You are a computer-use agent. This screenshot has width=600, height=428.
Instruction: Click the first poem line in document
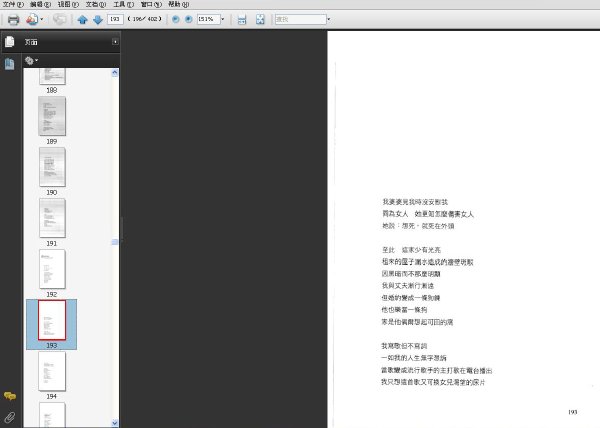415,202
